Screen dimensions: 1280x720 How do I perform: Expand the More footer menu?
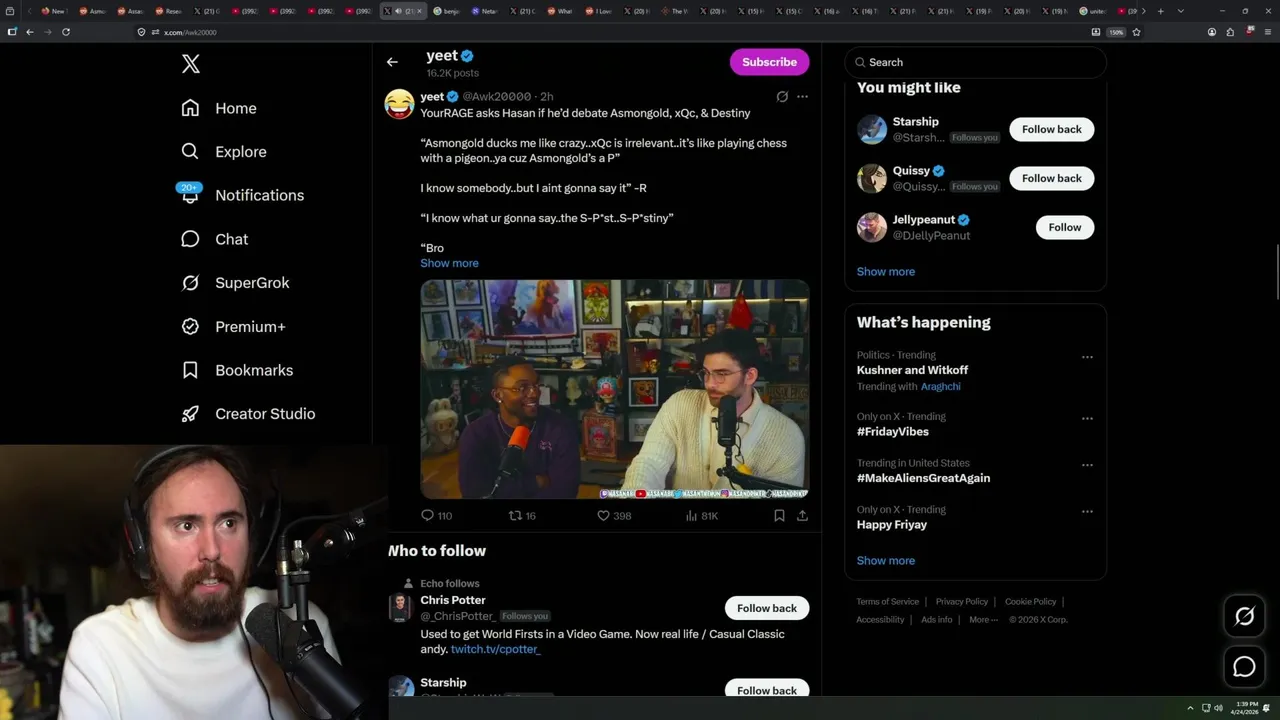click(983, 620)
